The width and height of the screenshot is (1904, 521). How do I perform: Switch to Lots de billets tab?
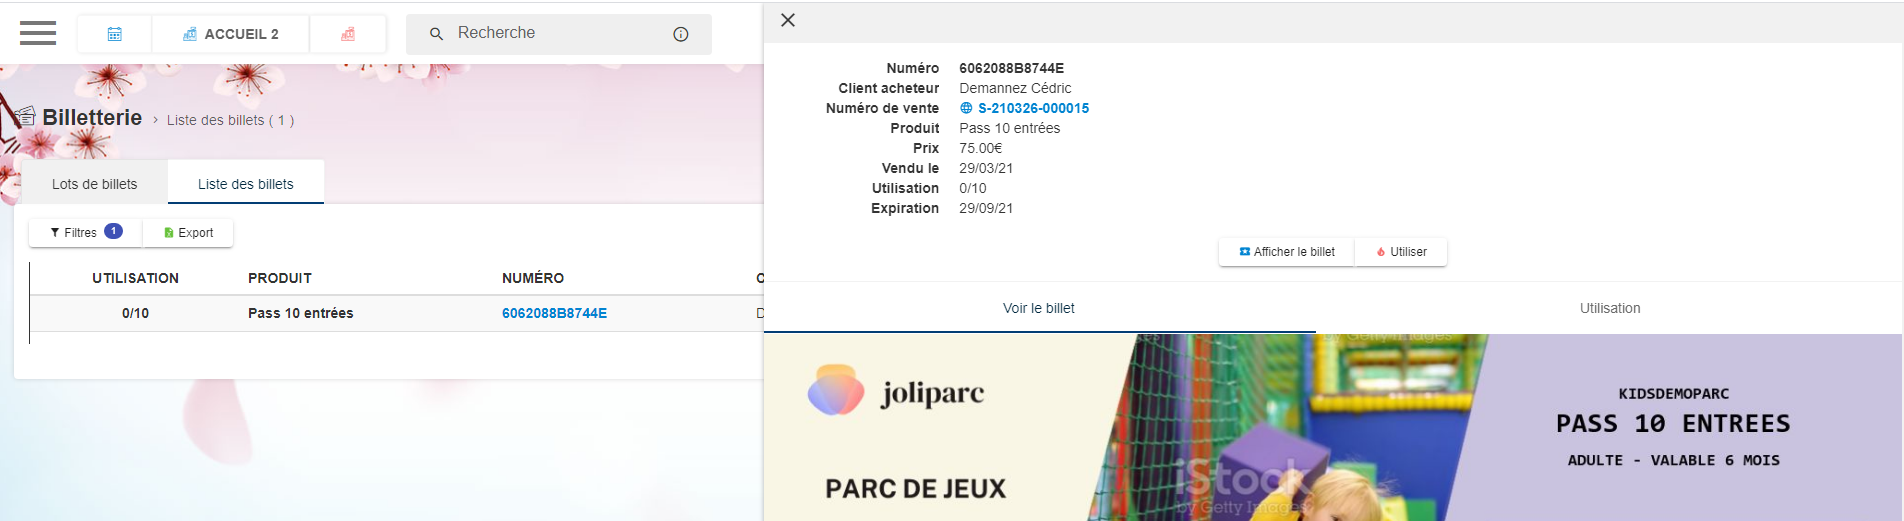click(x=94, y=184)
